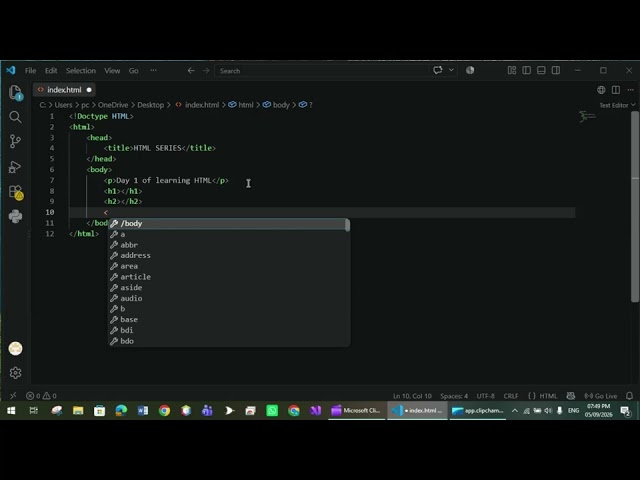
Task: Select 'article' suggestion
Action: coord(227,277)
